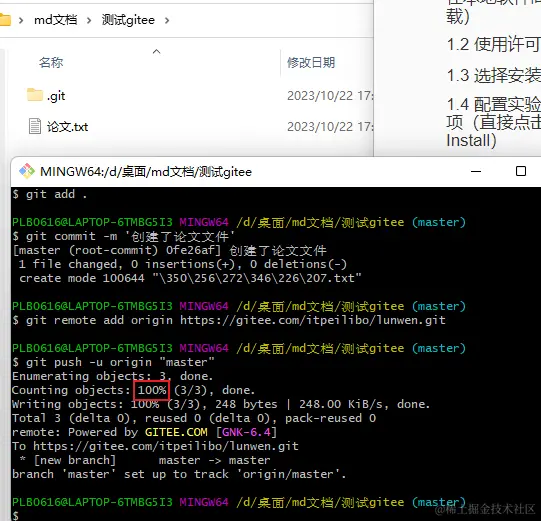
Task: Expand chevron after md文档 in breadcrumb
Action: click(89, 20)
